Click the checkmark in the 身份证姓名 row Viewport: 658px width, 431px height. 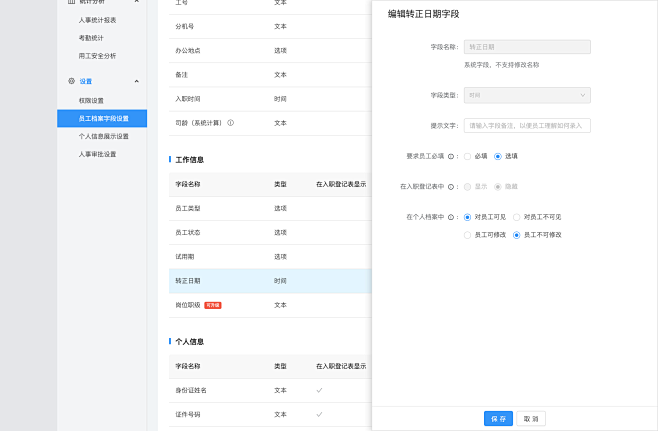click(319, 390)
